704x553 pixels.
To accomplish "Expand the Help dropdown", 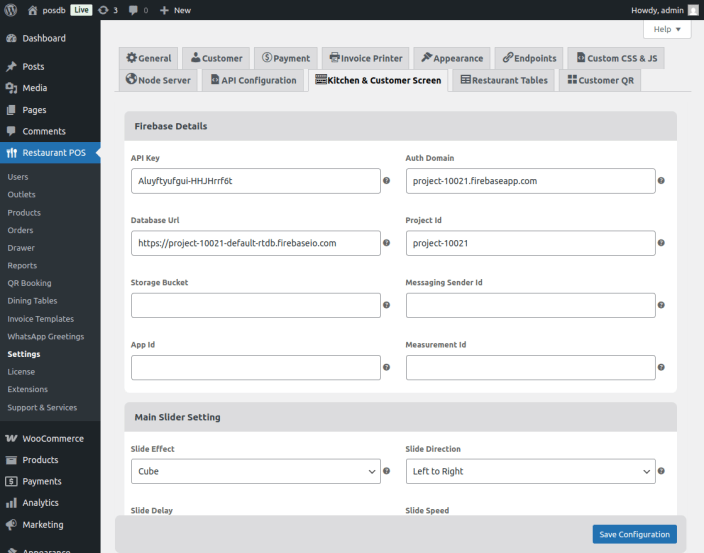I will coord(666,30).
